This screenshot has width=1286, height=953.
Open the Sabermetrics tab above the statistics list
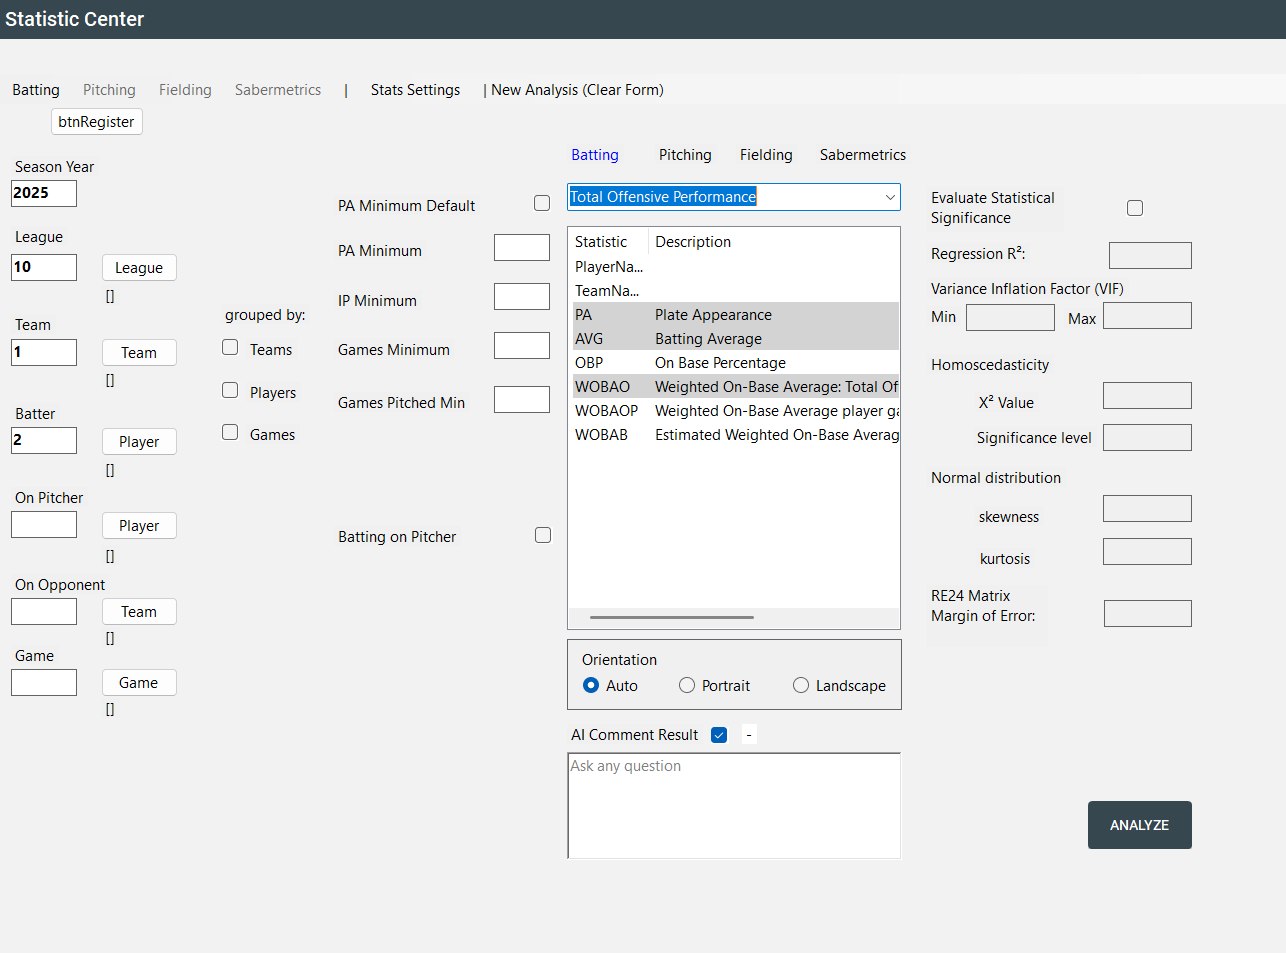click(862, 155)
